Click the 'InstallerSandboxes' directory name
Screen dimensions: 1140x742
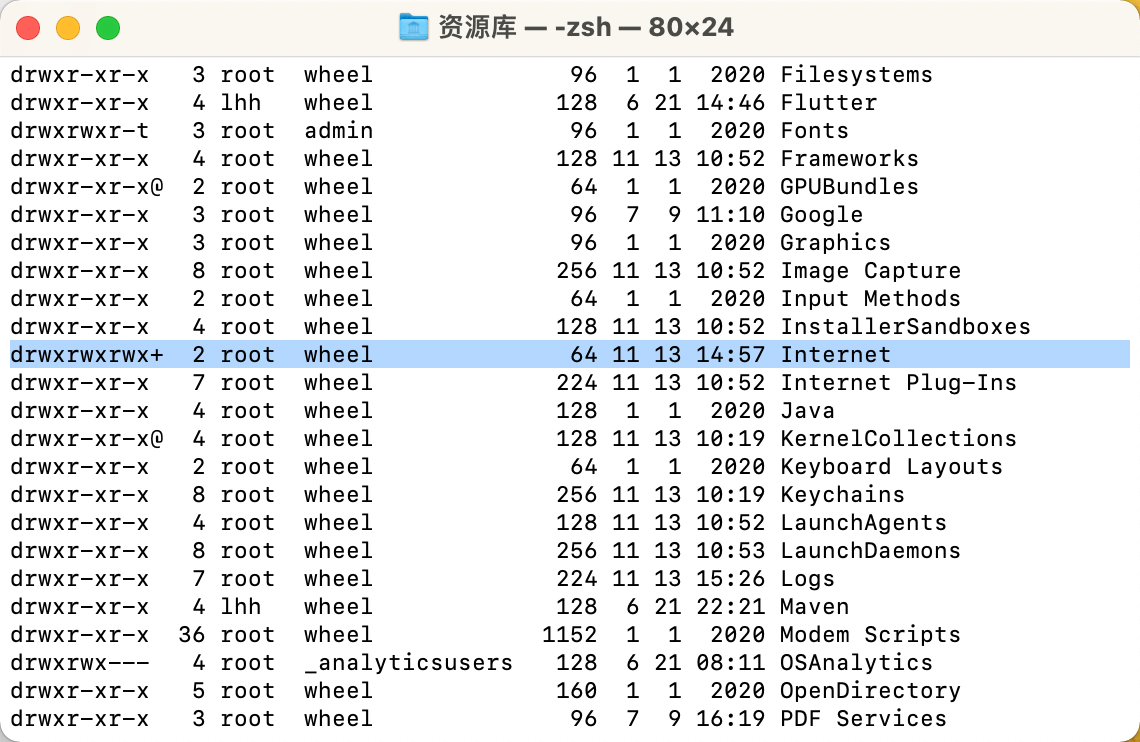(905, 327)
